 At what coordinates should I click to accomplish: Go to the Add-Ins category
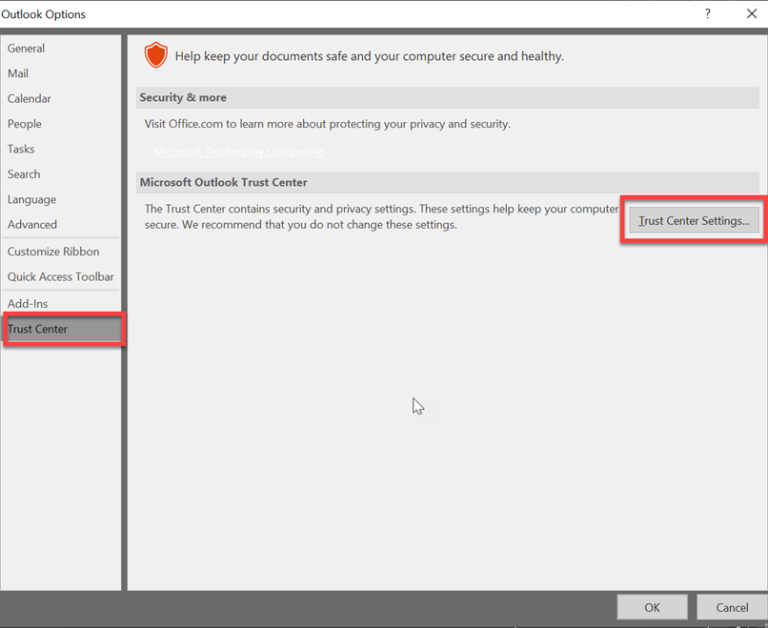click(x=61, y=304)
